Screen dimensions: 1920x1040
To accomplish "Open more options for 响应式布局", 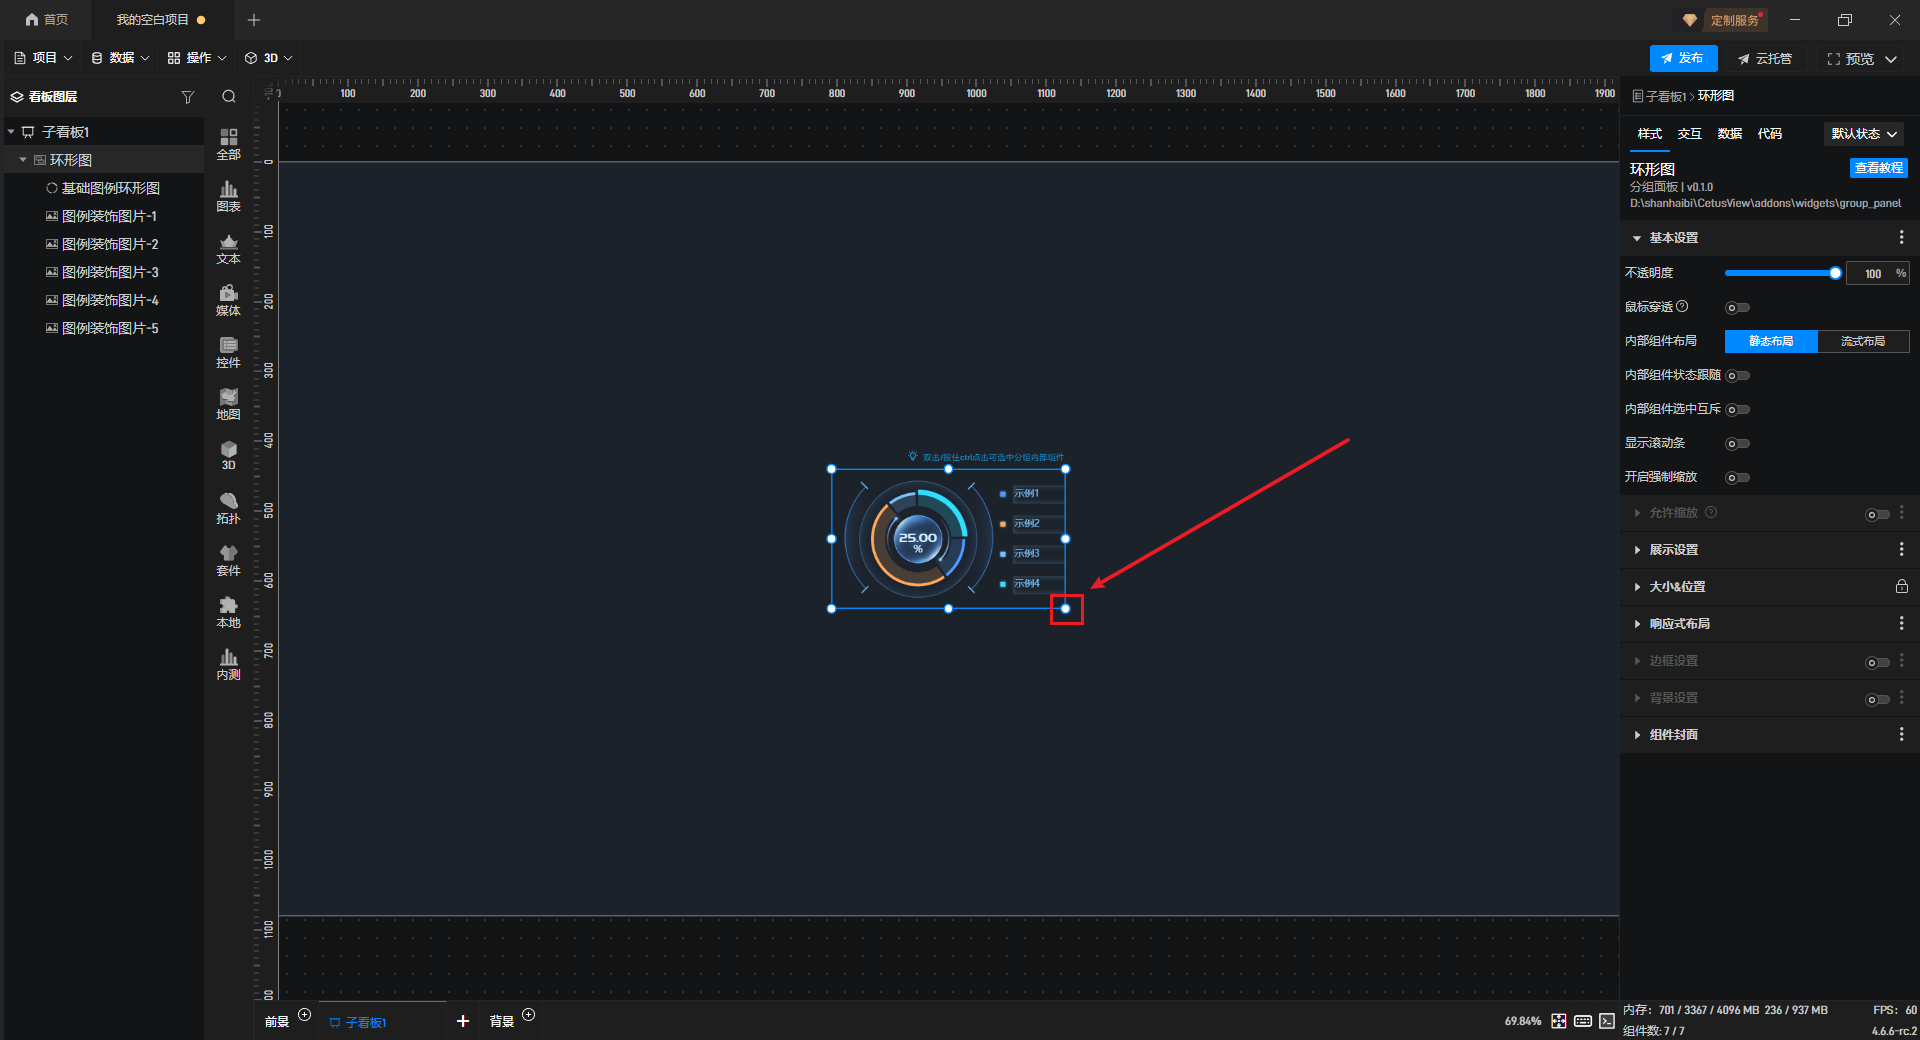I will (x=1901, y=624).
